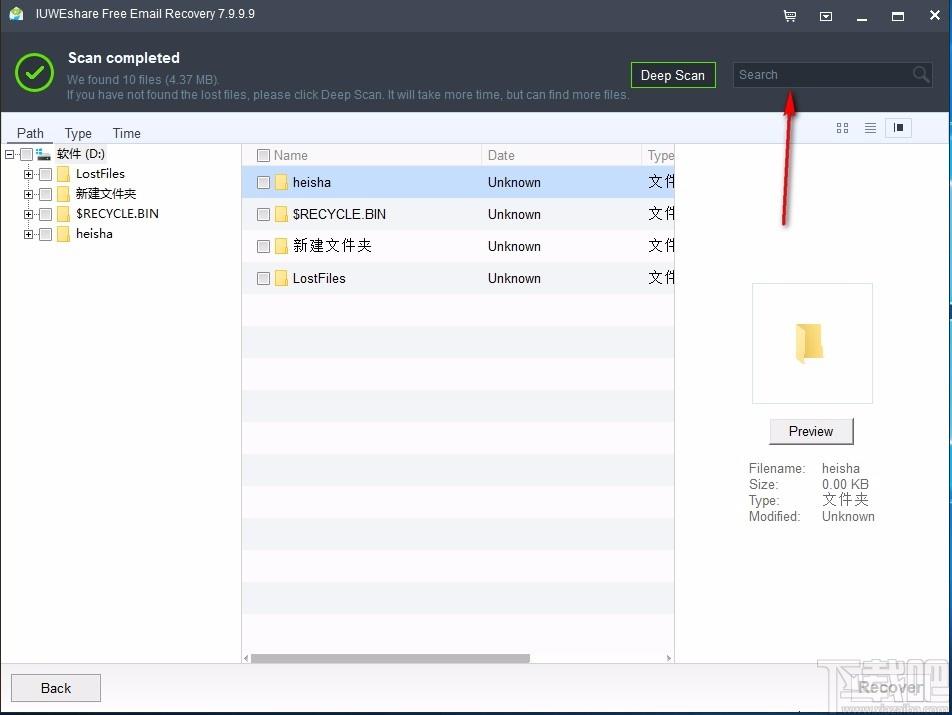Open the title bar dropdown menu icon
Image resolution: width=952 pixels, height=715 pixels.
coord(826,16)
